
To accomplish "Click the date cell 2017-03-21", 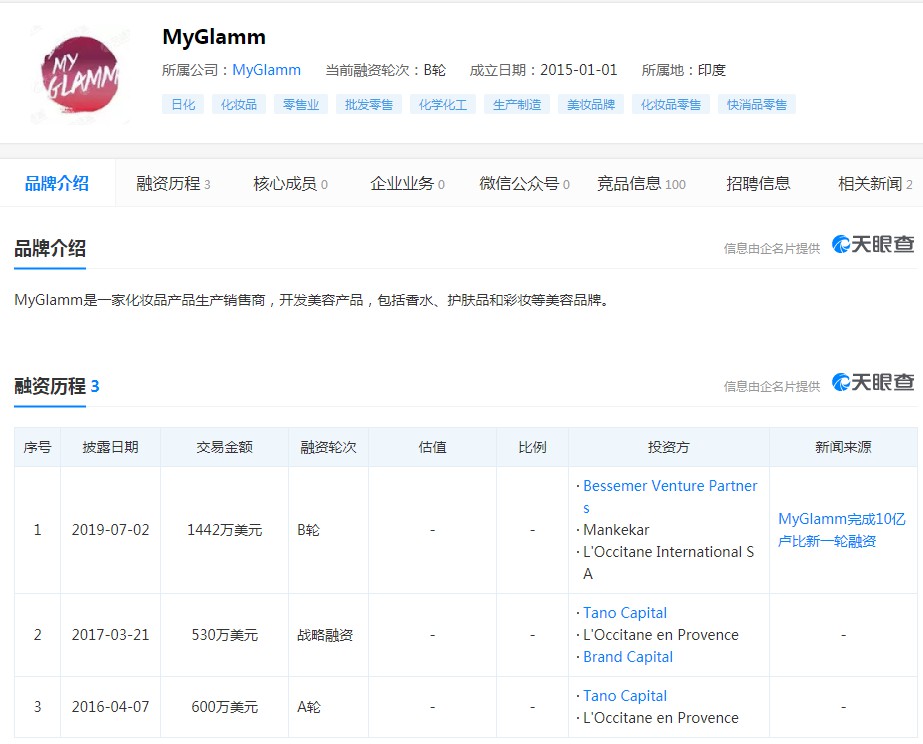I will point(111,635).
